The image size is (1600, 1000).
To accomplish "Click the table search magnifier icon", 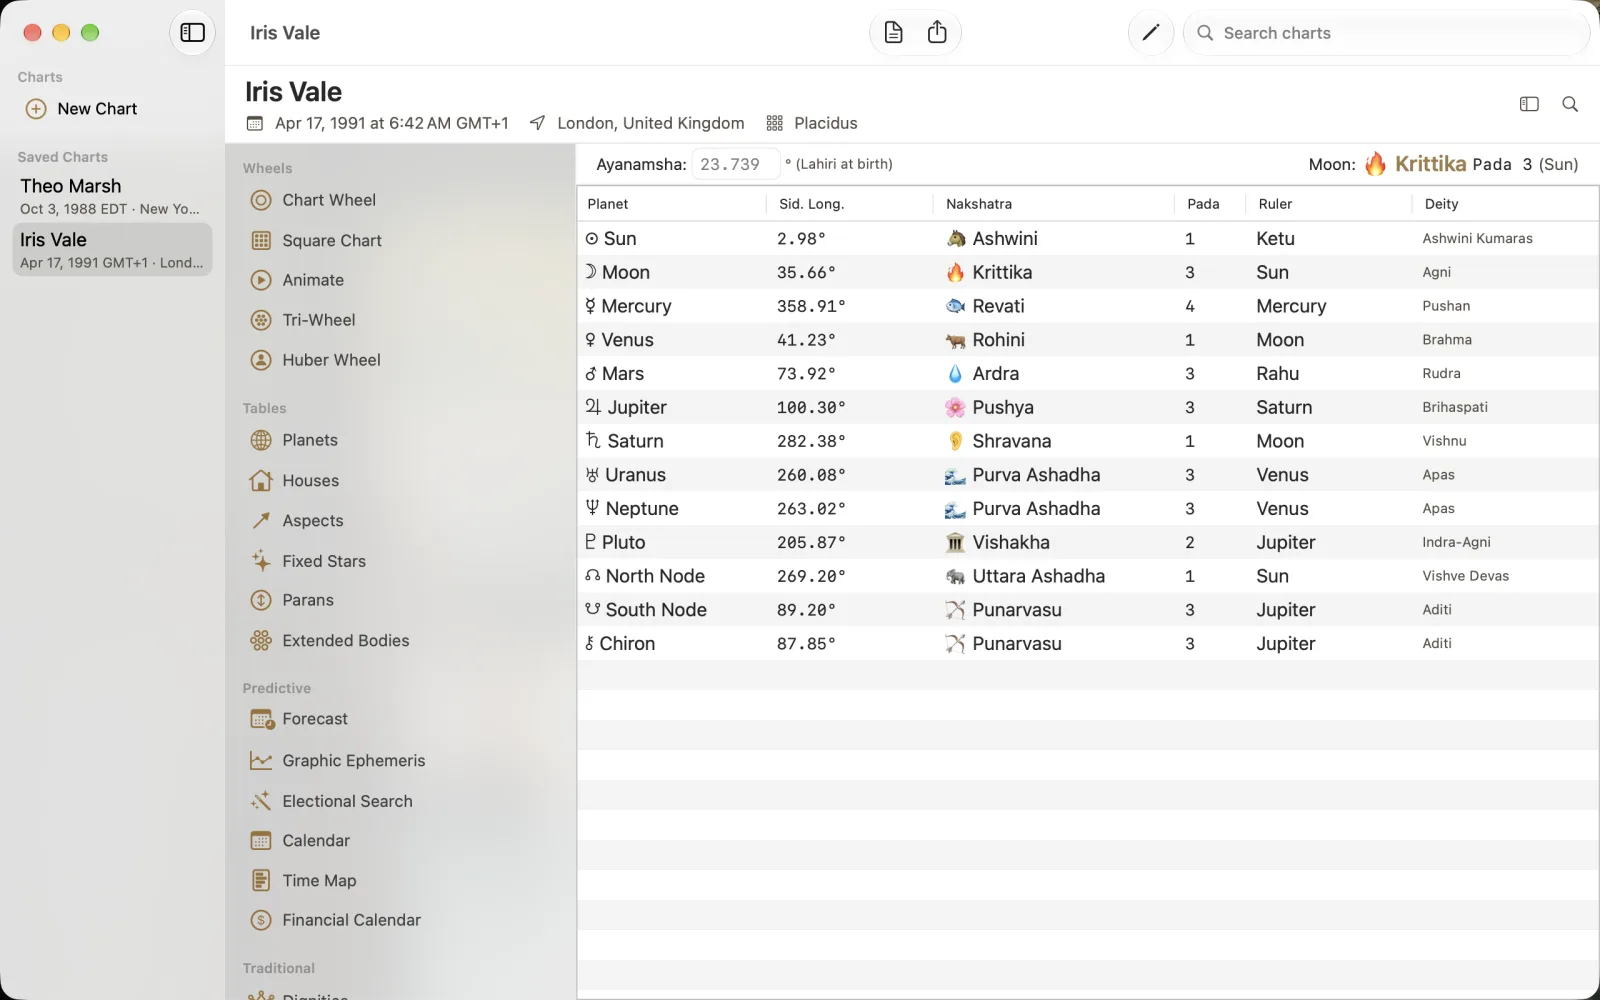I will point(1570,104).
